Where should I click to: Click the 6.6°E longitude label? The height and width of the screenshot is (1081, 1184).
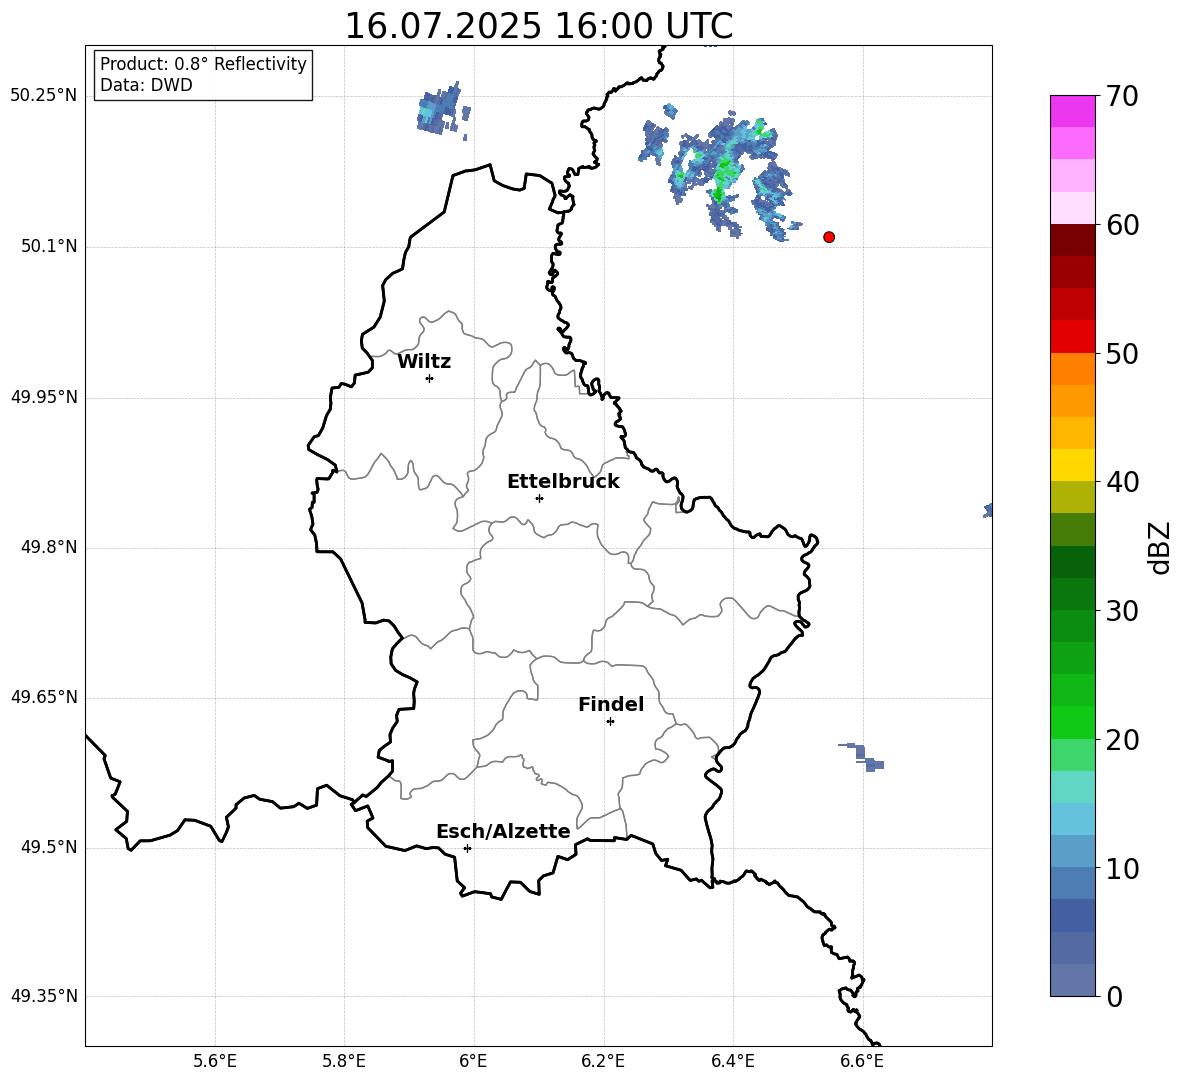862,1062
